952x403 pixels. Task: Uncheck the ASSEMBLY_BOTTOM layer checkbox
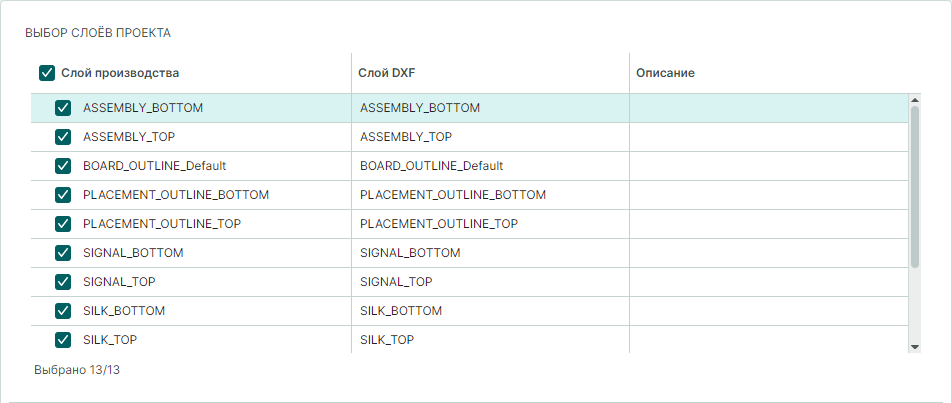pyautogui.click(x=63, y=108)
